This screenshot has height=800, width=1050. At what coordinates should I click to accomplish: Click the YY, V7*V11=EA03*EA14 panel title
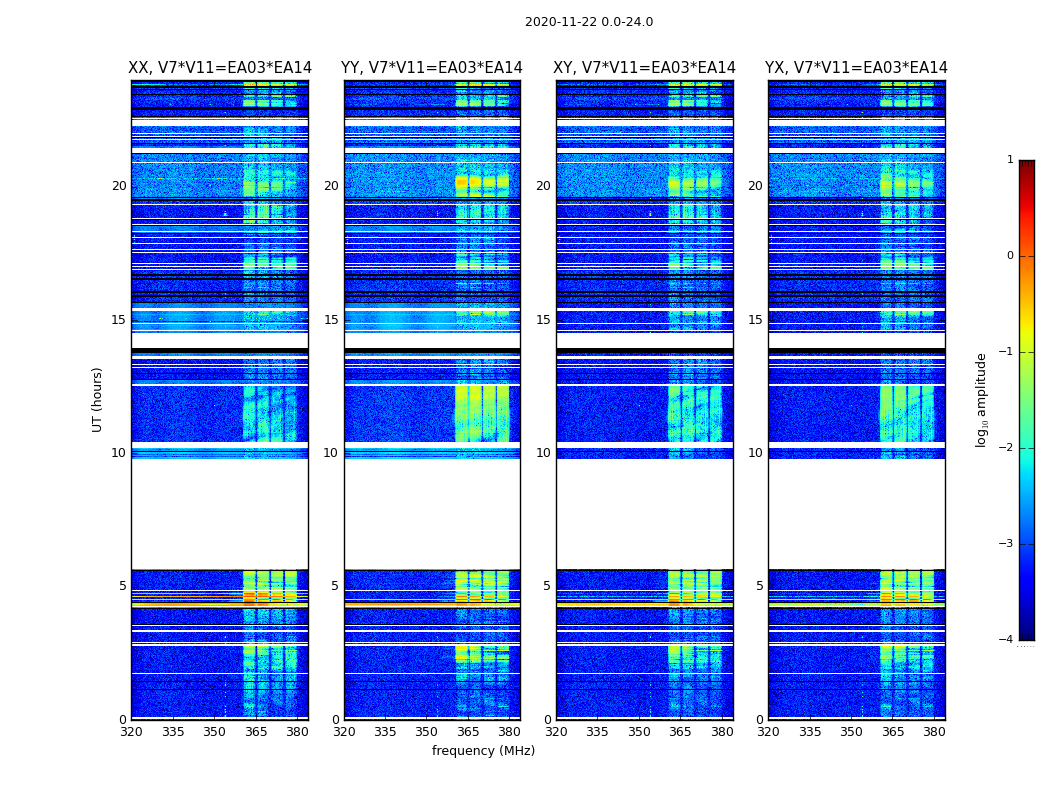431,68
